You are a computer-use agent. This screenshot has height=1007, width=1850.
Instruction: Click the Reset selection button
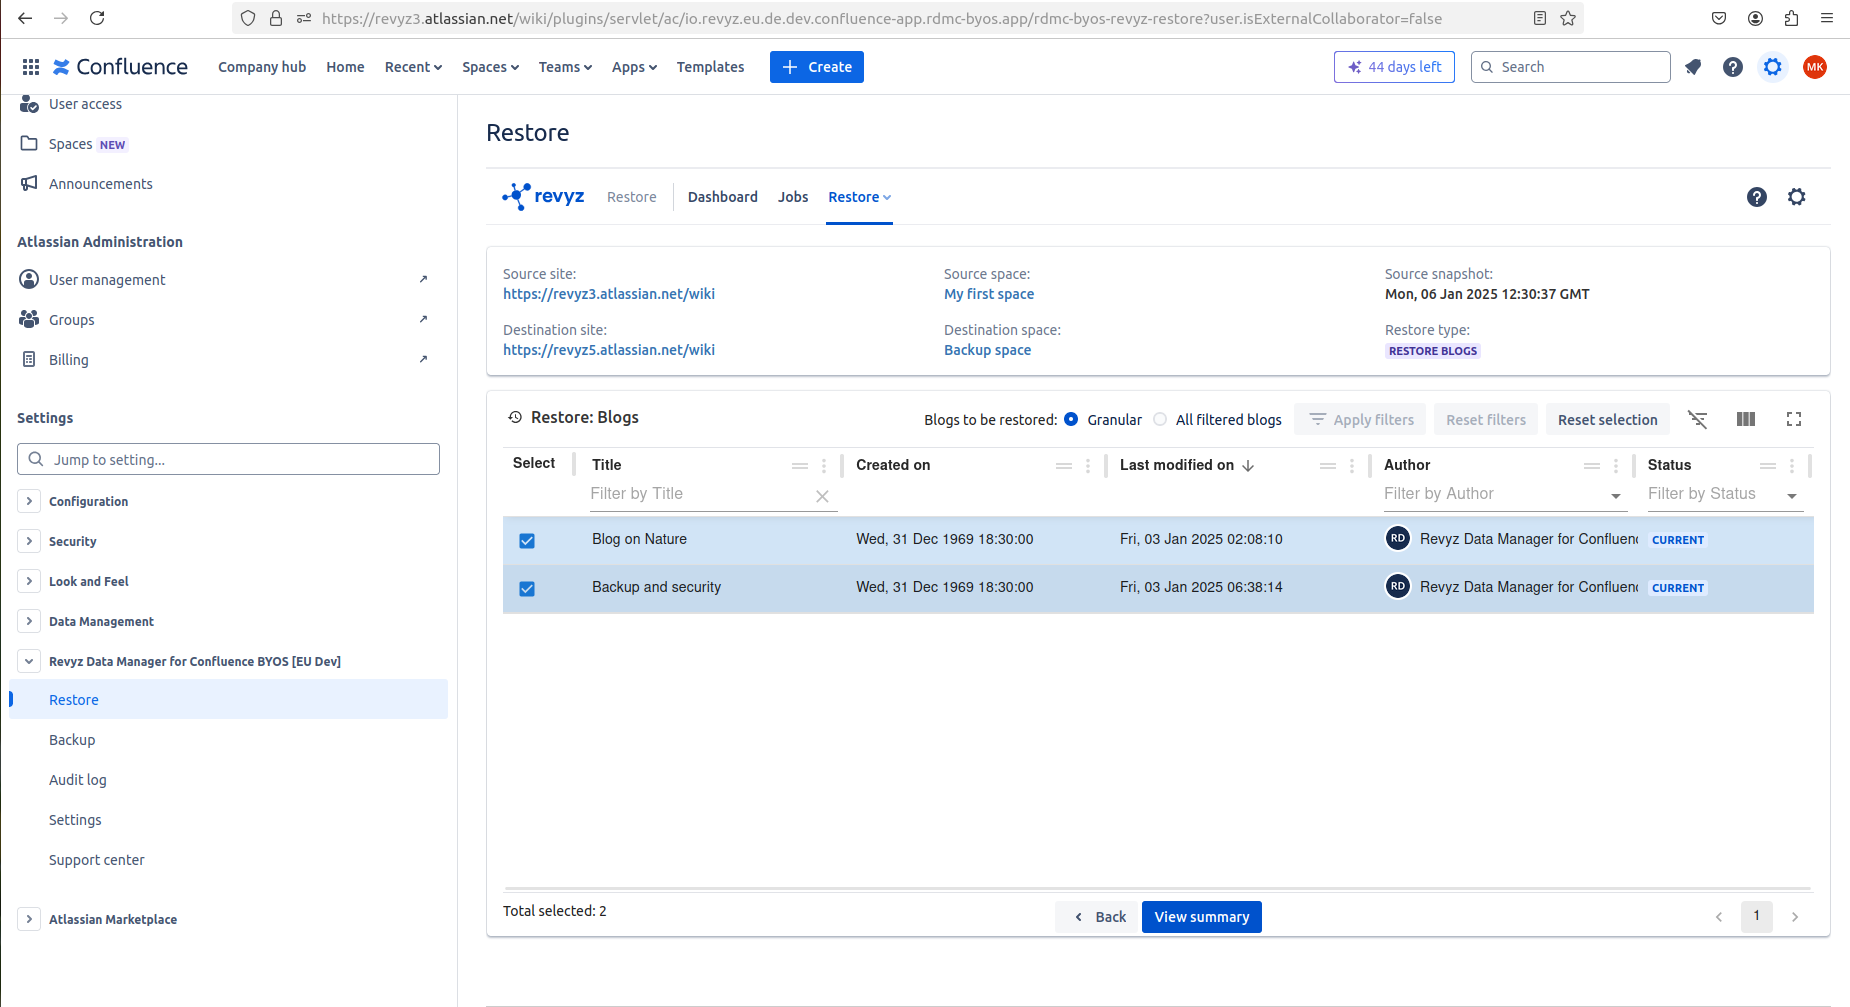(x=1607, y=420)
